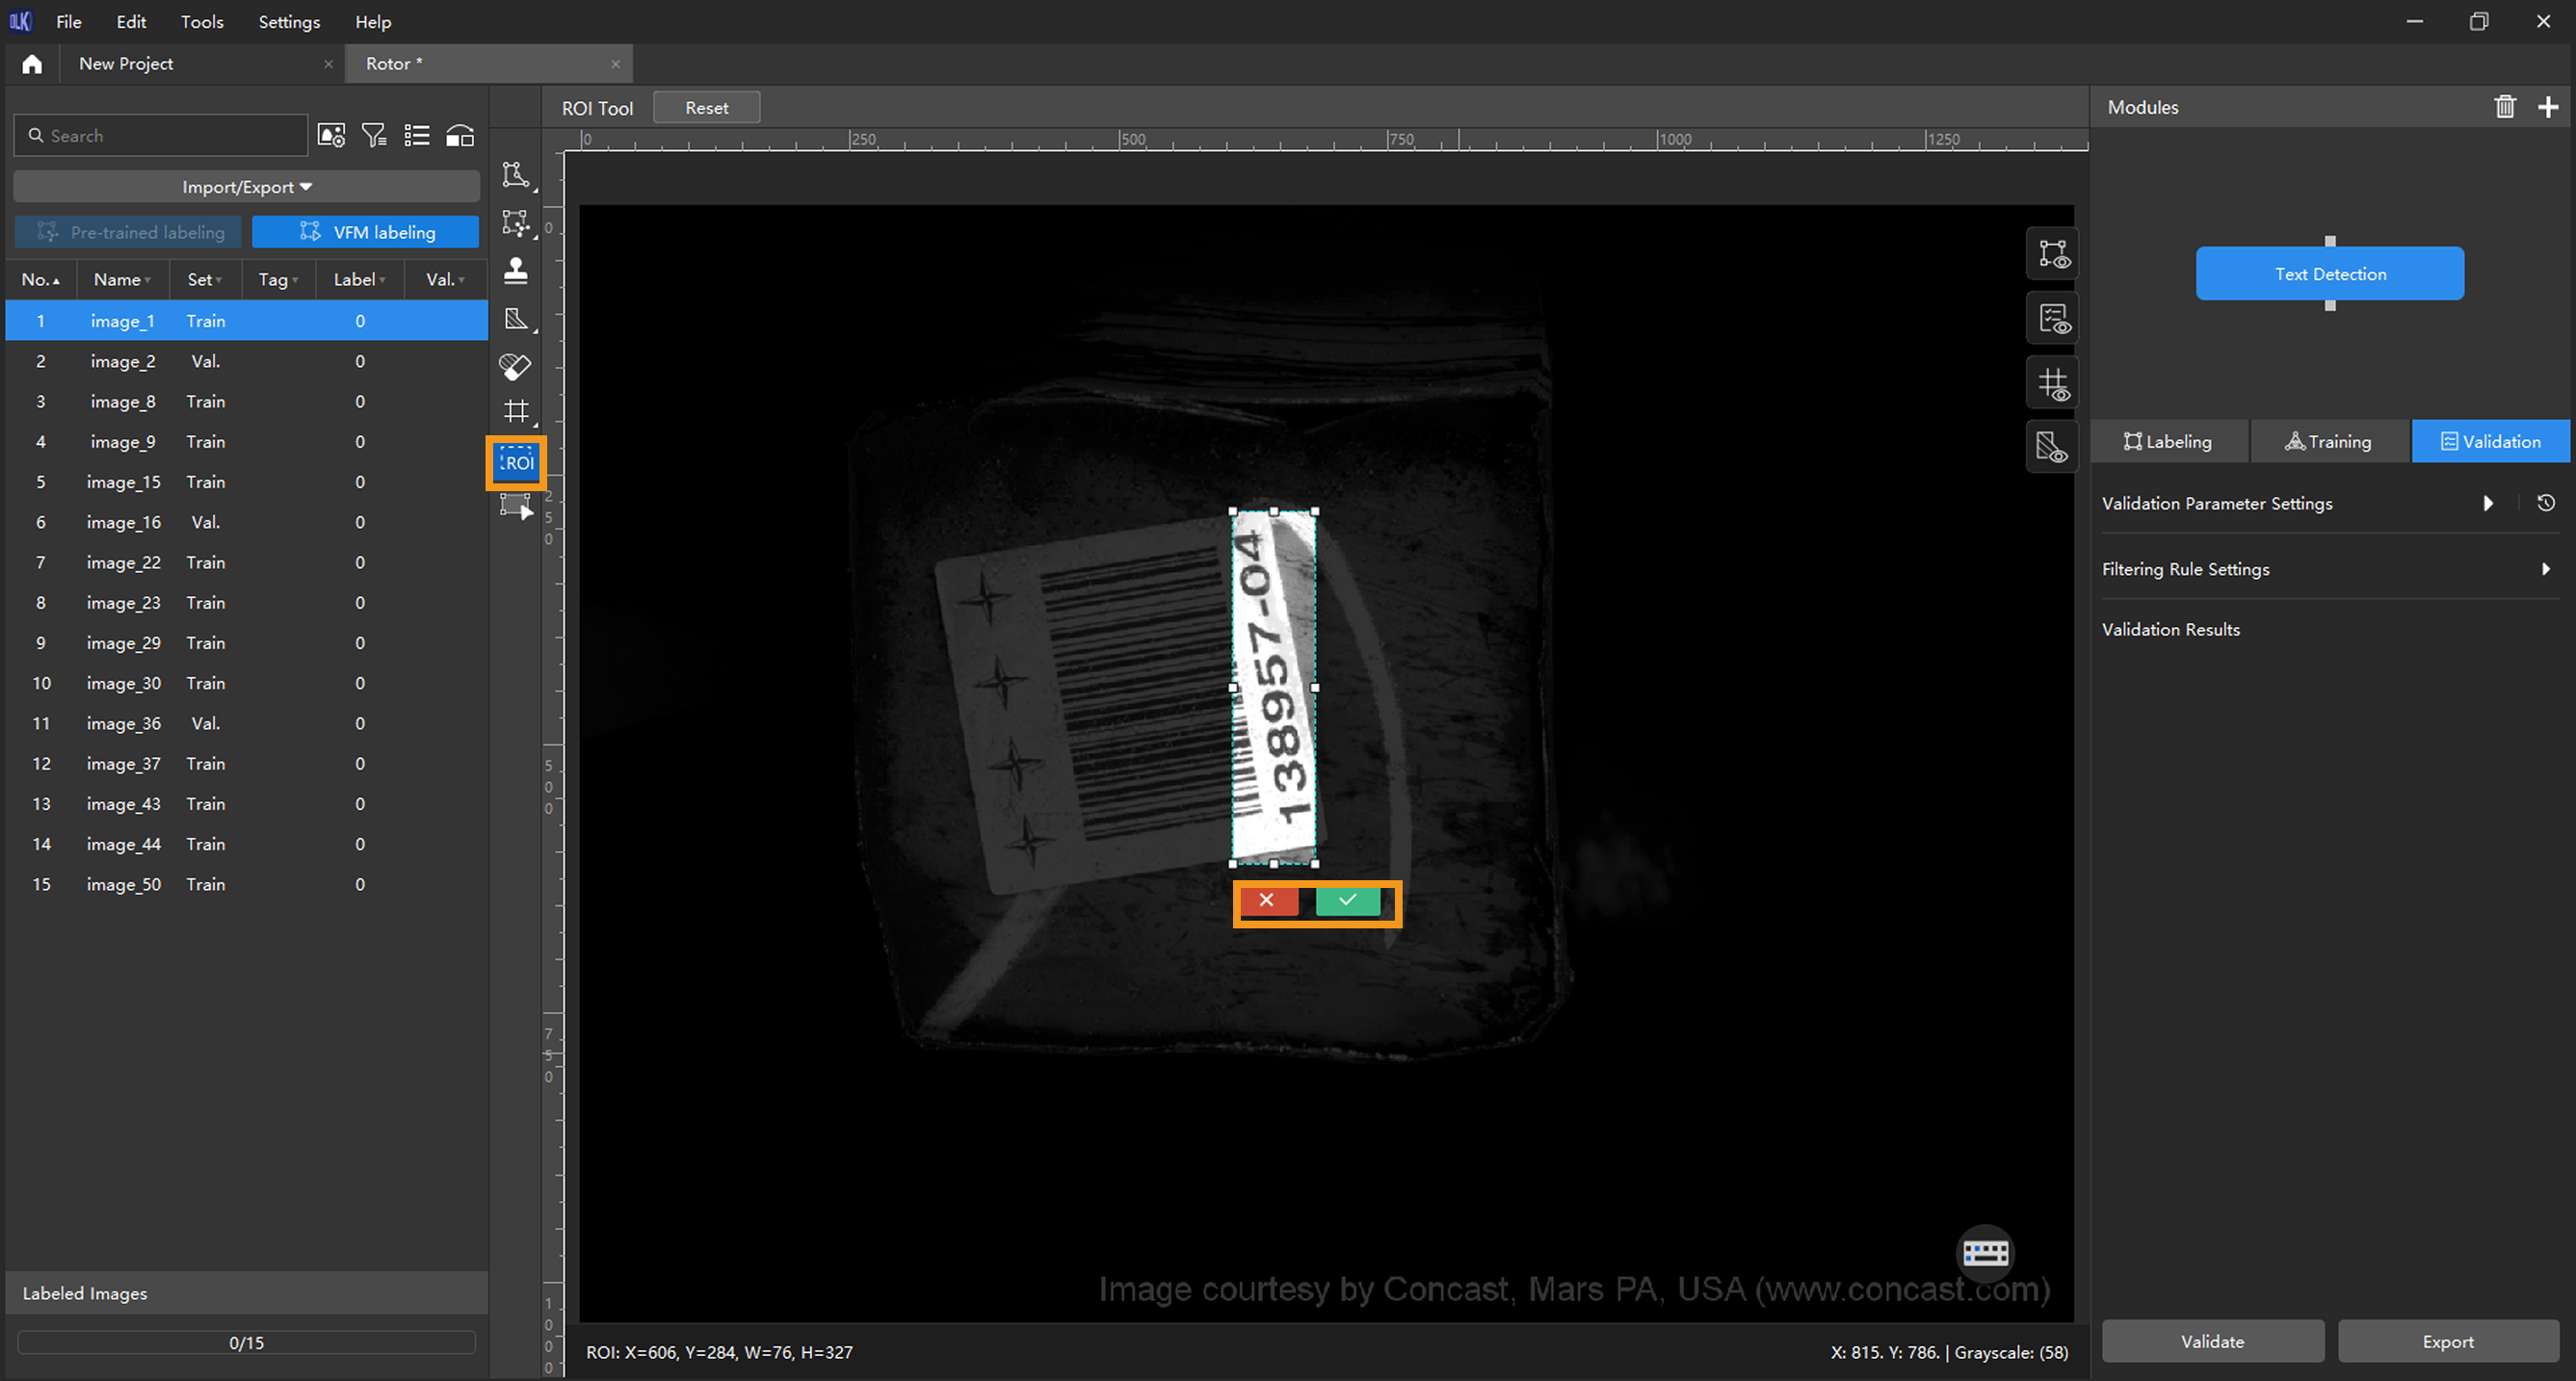Toggle grid visibility eye icon in canvas
Image resolution: width=2576 pixels, height=1381 pixels.
click(2053, 384)
